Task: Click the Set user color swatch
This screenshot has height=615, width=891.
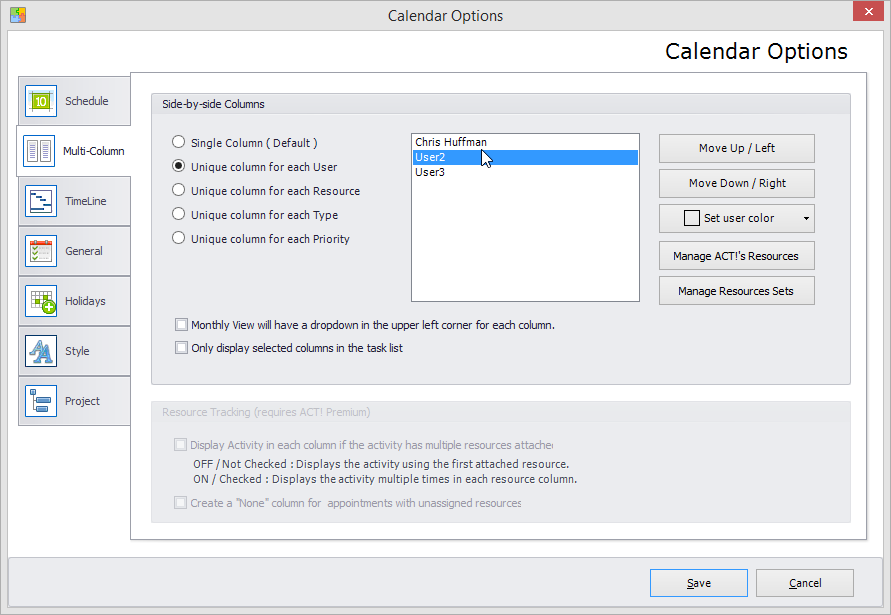Action: click(x=692, y=218)
